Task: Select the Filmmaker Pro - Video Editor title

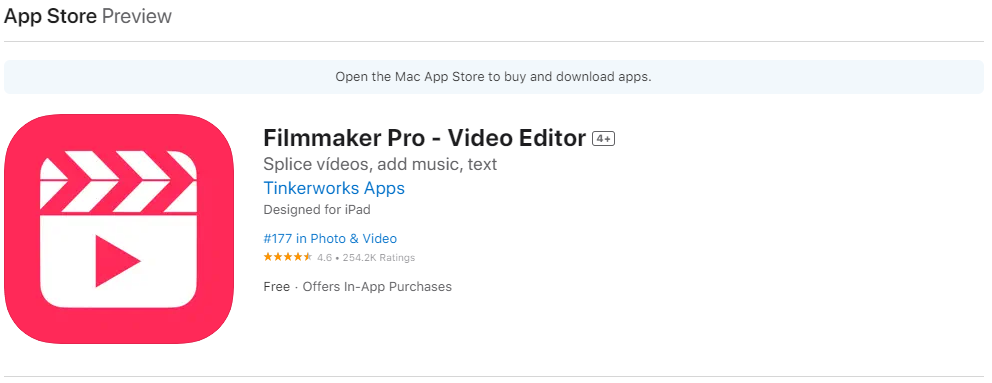Action: pyautogui.click(x=425, y=138)
